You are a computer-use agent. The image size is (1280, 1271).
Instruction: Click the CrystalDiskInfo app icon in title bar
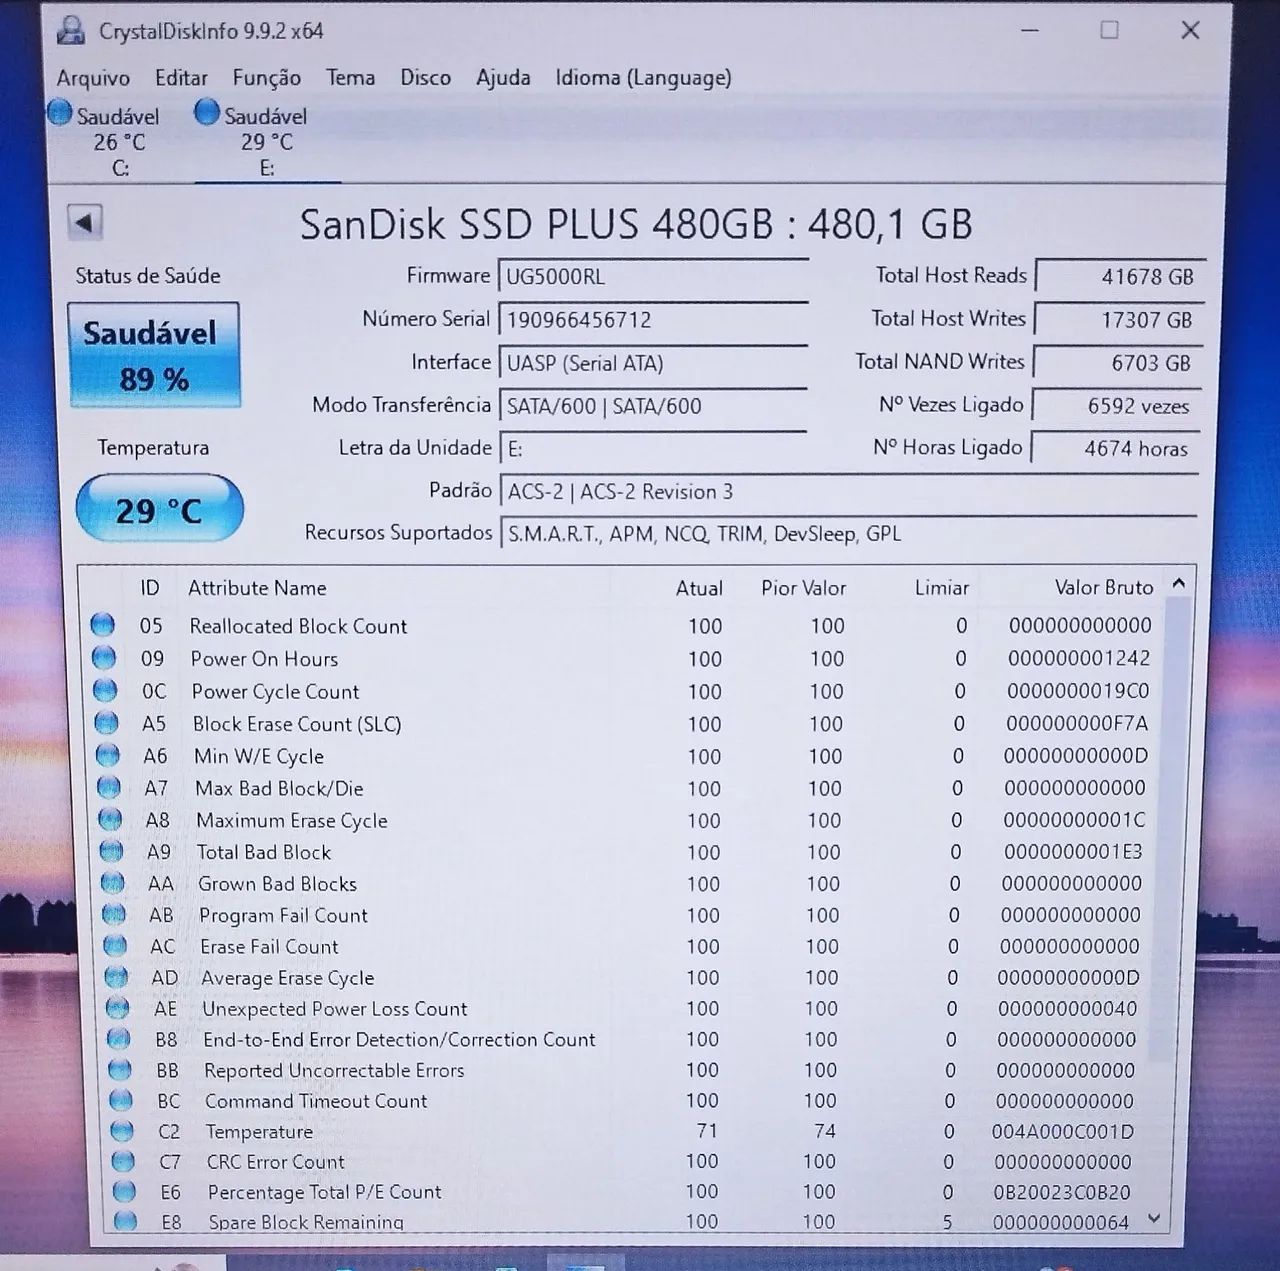(70, 30)
